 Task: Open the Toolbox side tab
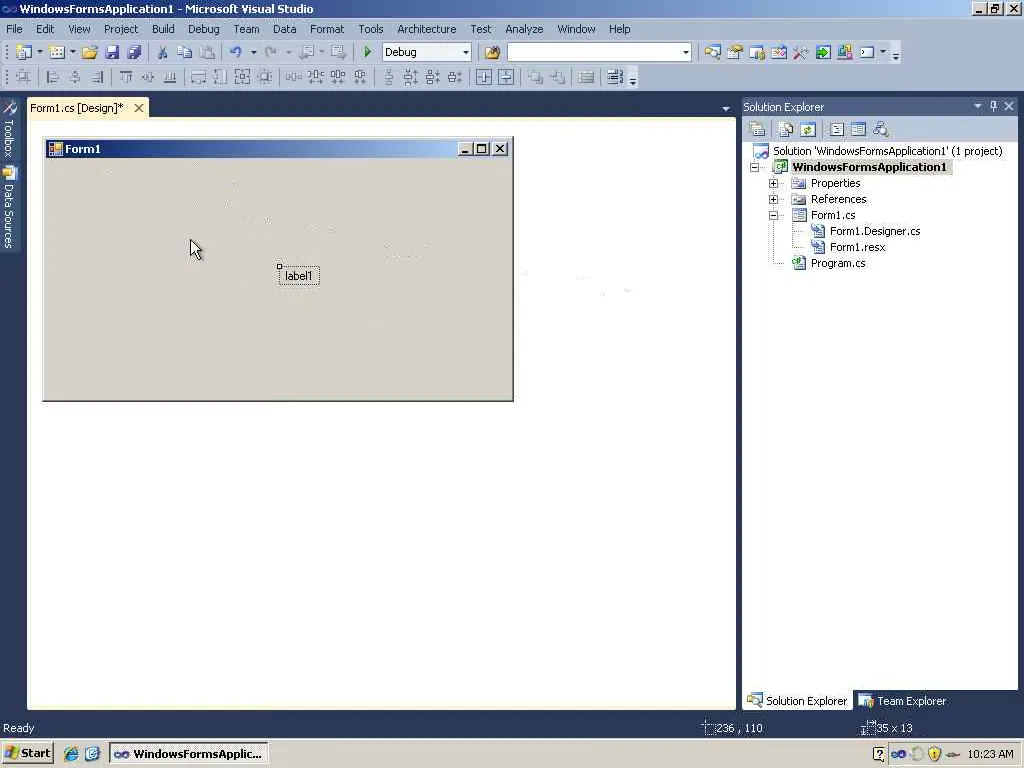coord(9,129)
